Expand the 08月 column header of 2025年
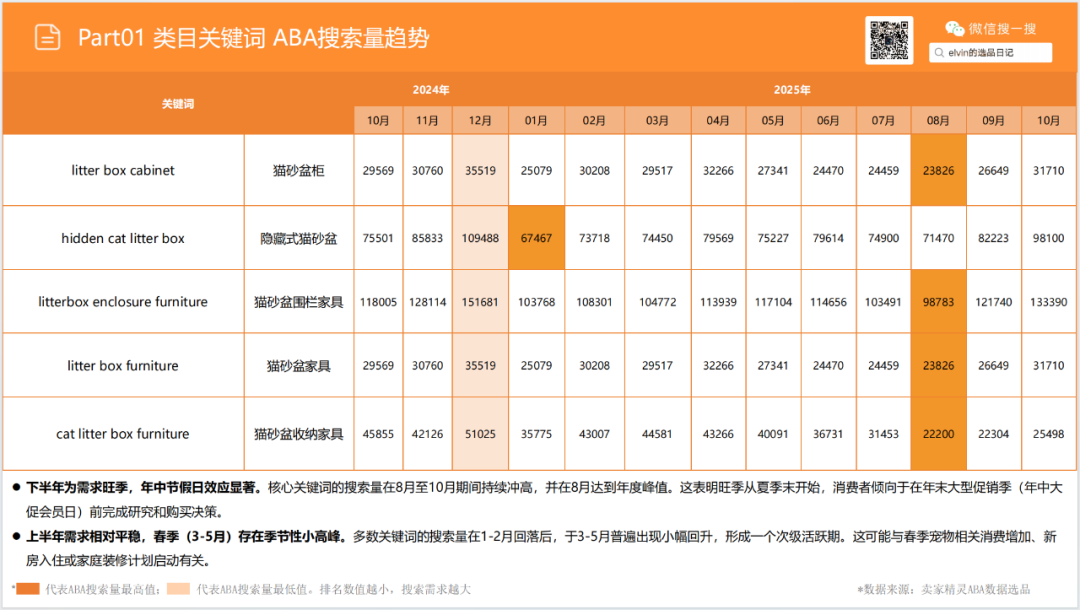The height and width of the screenshot is (610, 1080). pos(938,119)
